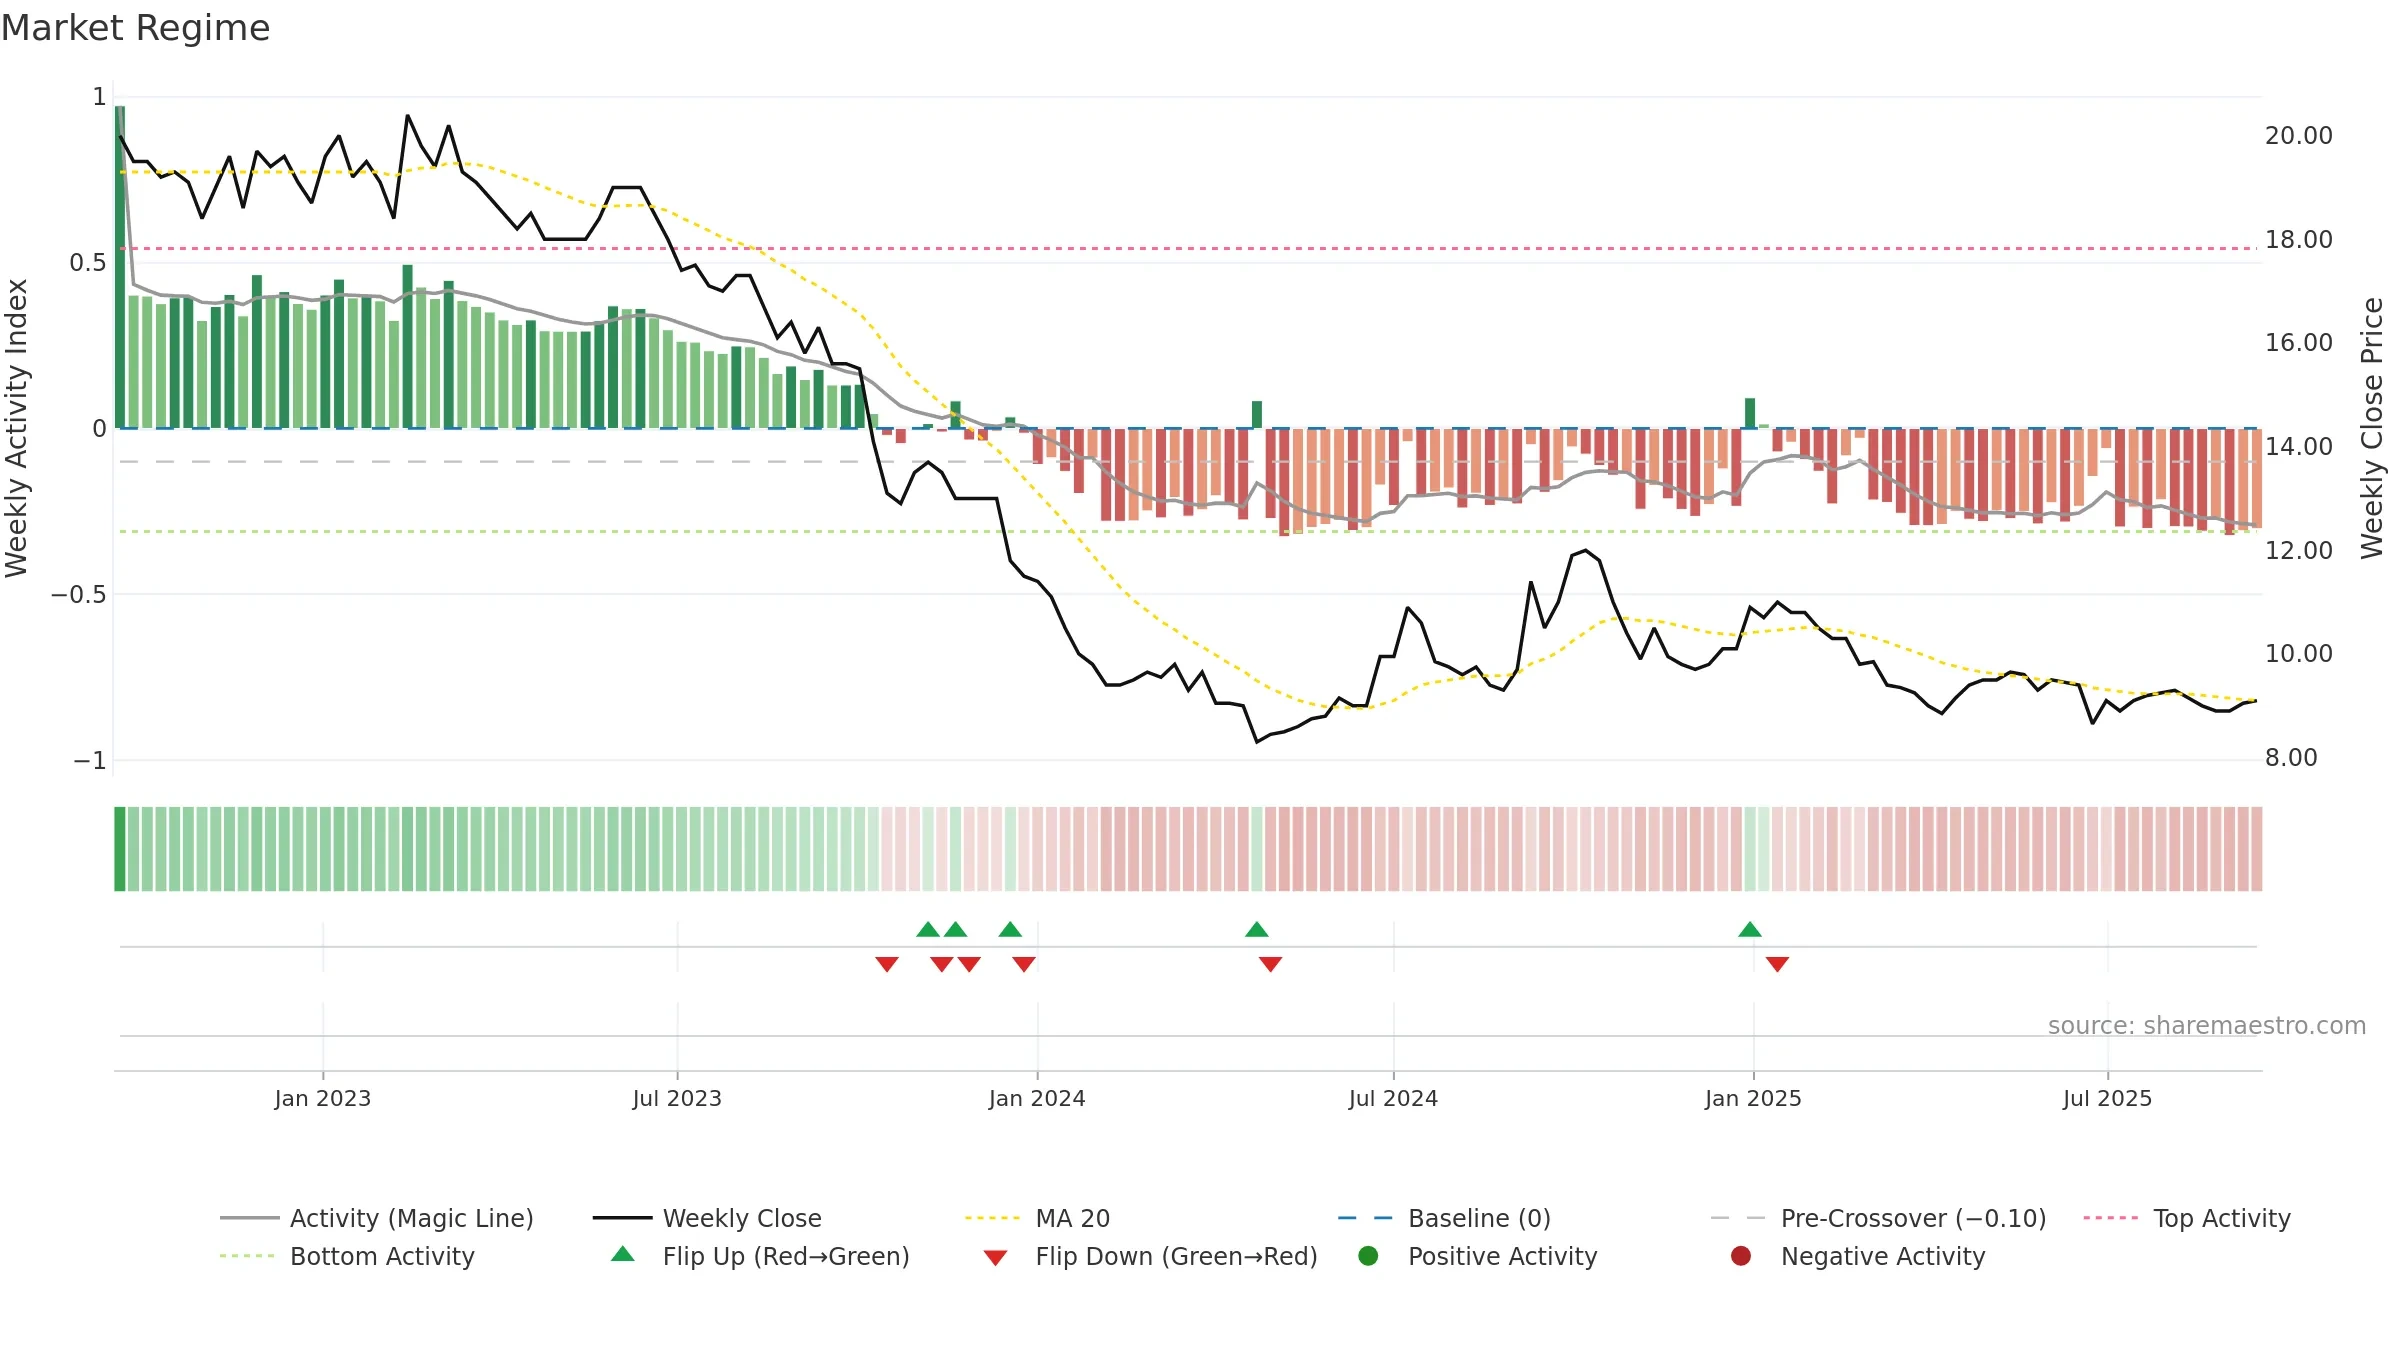Click the source: sharemaestro.com text
Viewport: 2400px width, 1350px height.
[x=2207, y=1026]
